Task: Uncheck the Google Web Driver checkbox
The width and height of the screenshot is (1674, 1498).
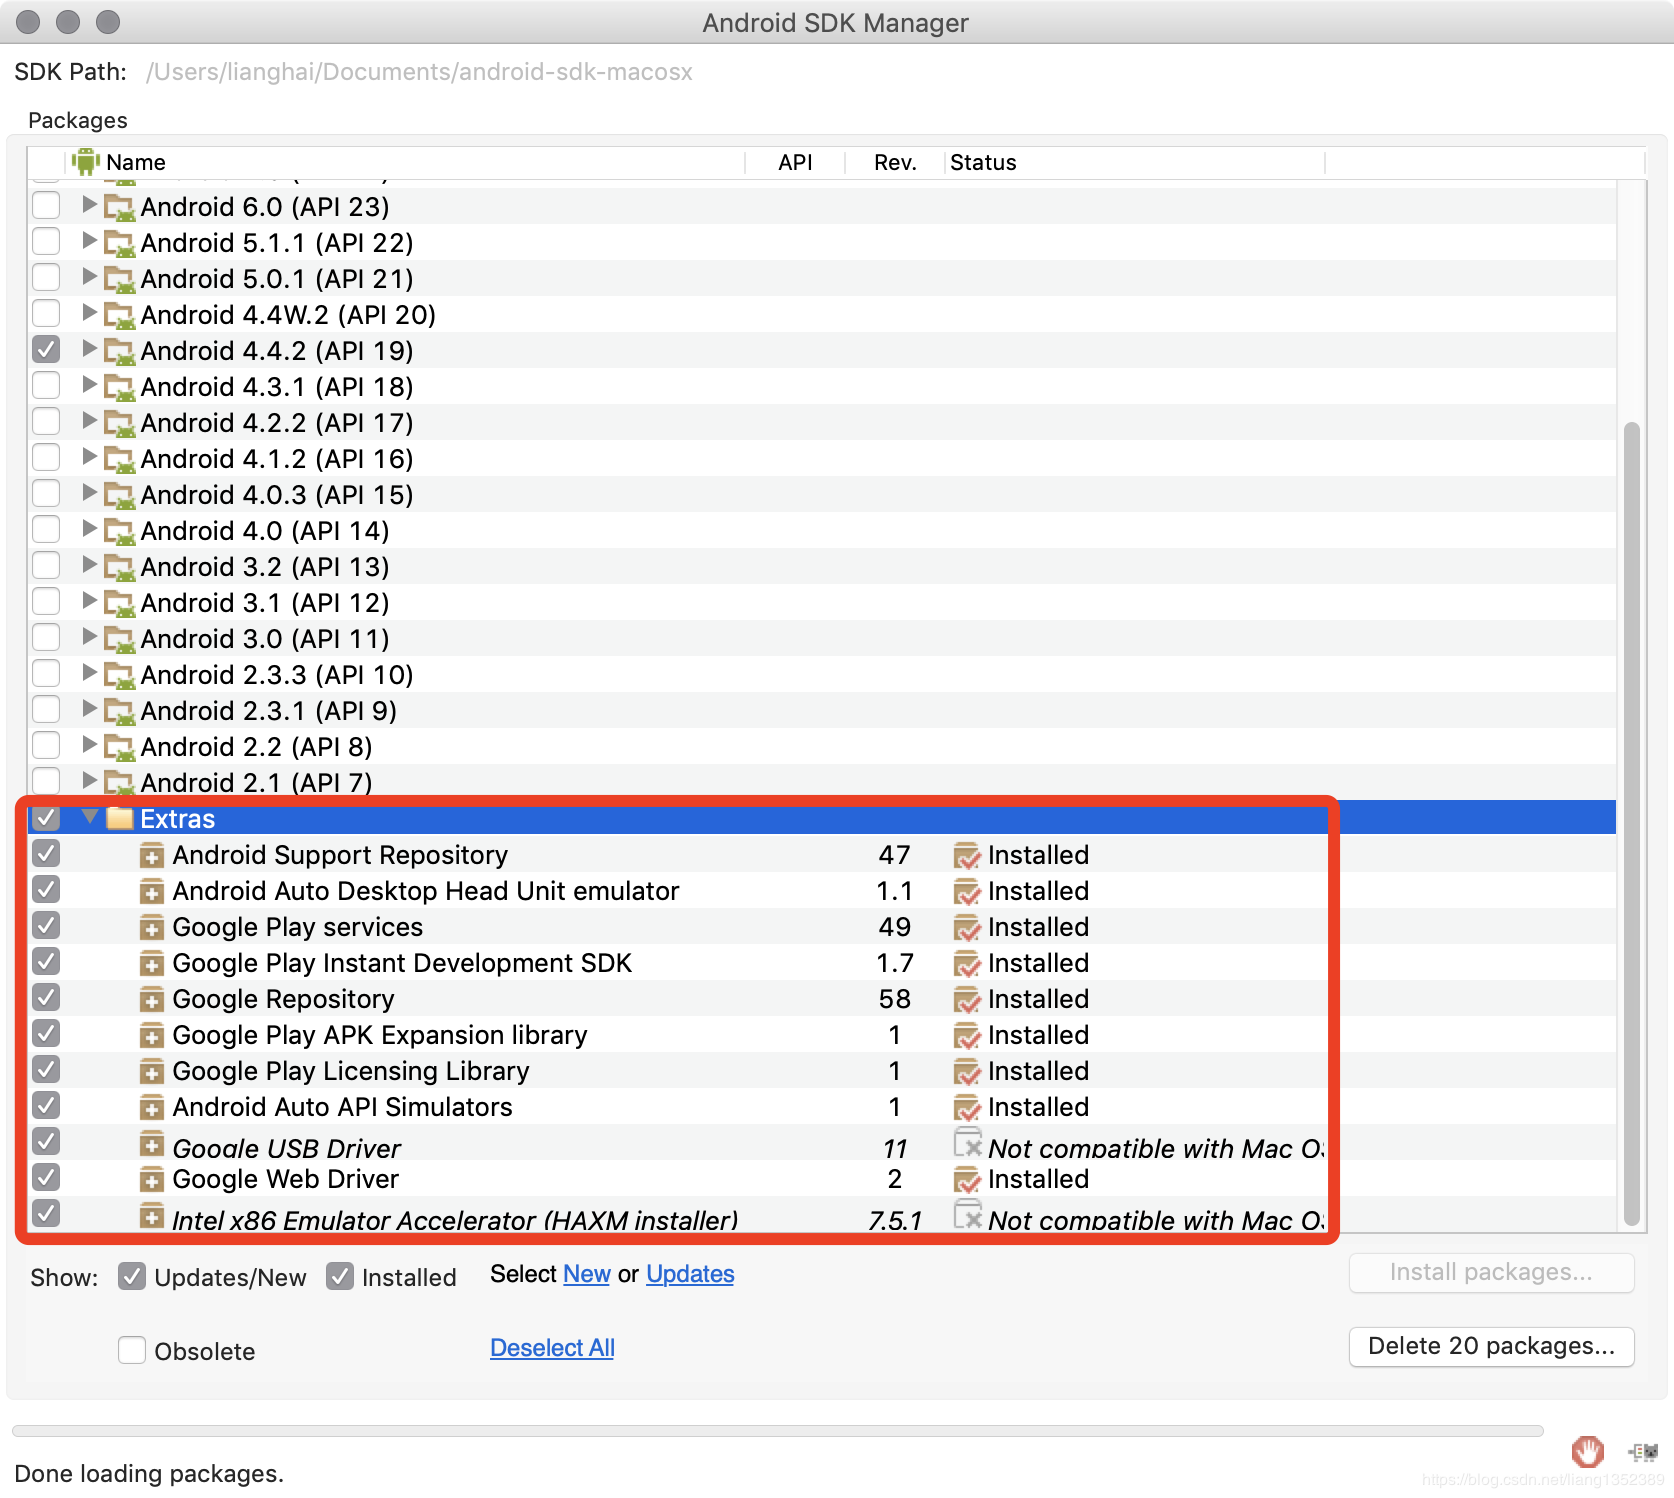Action: (46, 1177)
